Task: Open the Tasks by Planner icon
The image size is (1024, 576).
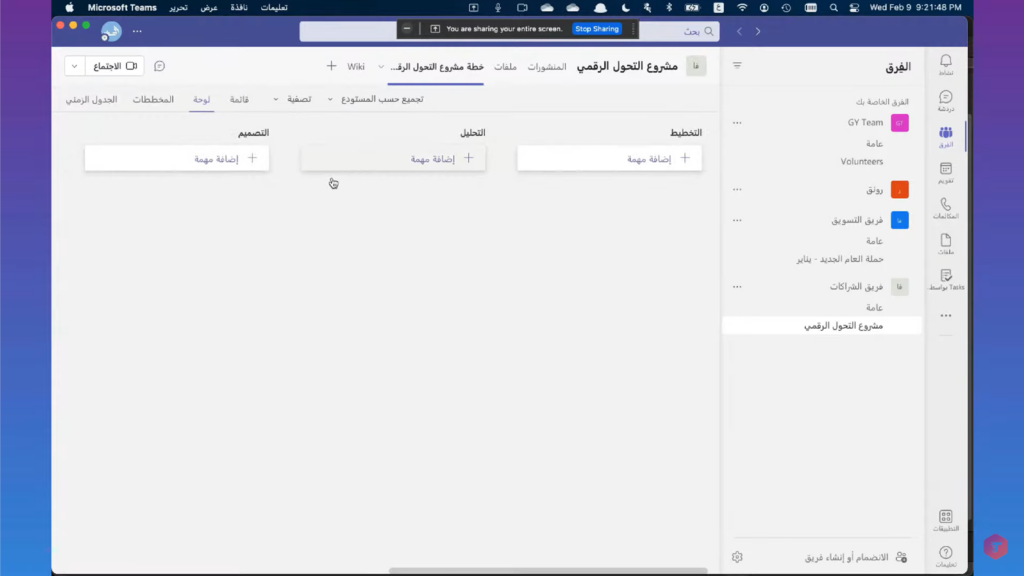Action: pos(946,279)
